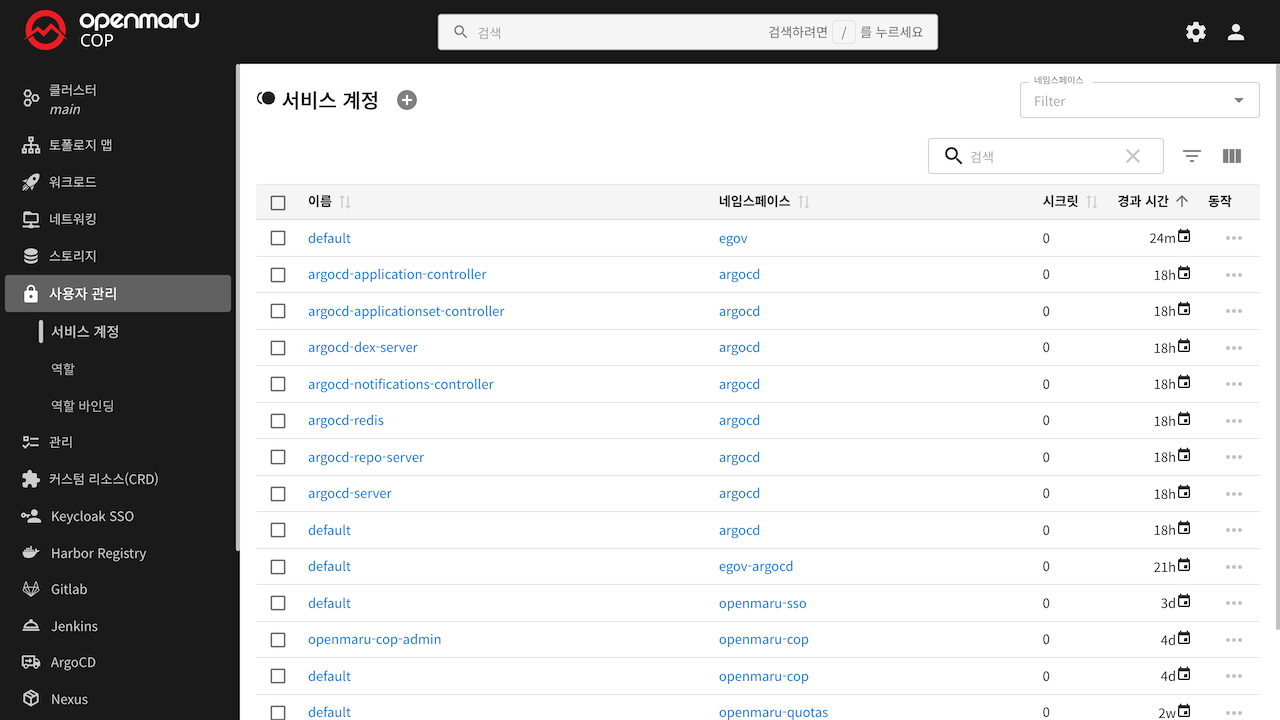Sort by the 경과 시간 column arrow
The width and height of the screenshot is (1280, 720).
point(1182,201)
